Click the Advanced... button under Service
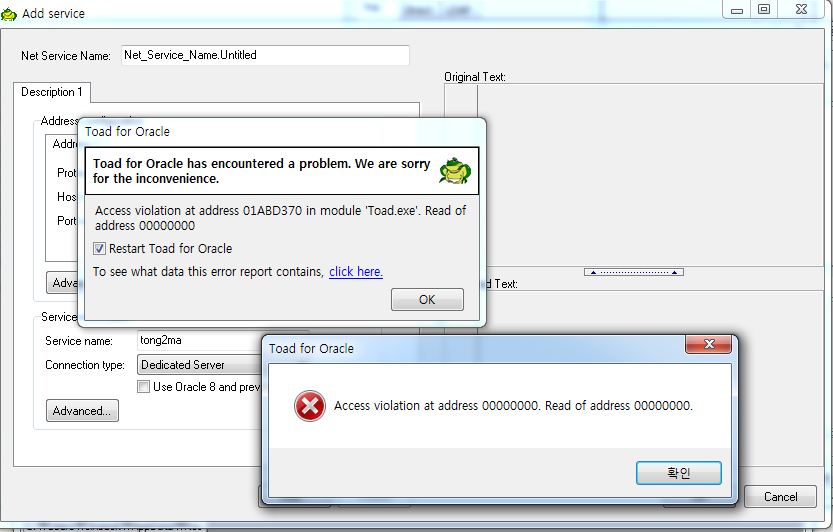 [82, 411]
